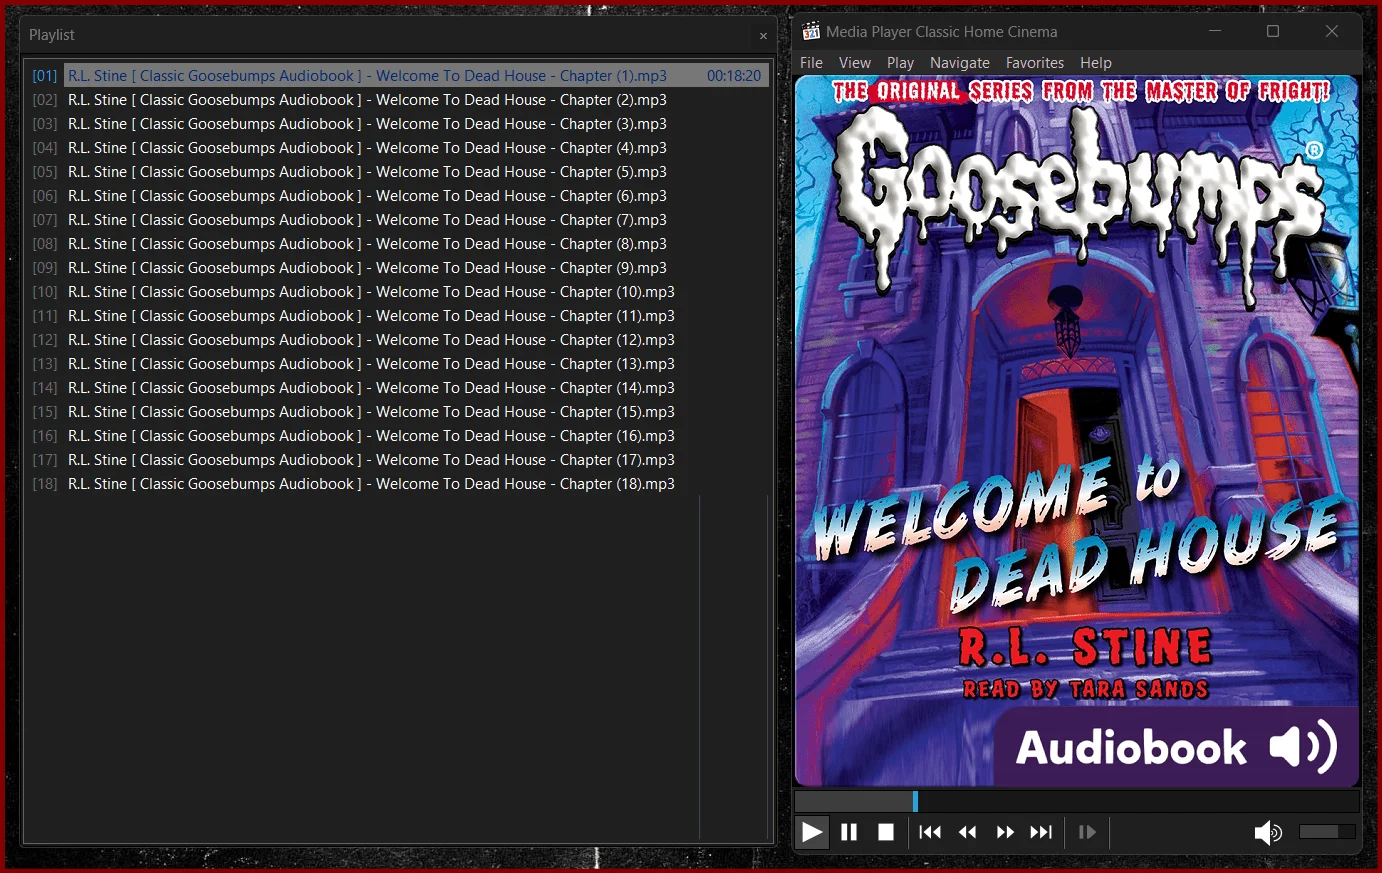1382x873 pixels.
Task: Click the single frame step button
Action: [x=1087, y=832]
